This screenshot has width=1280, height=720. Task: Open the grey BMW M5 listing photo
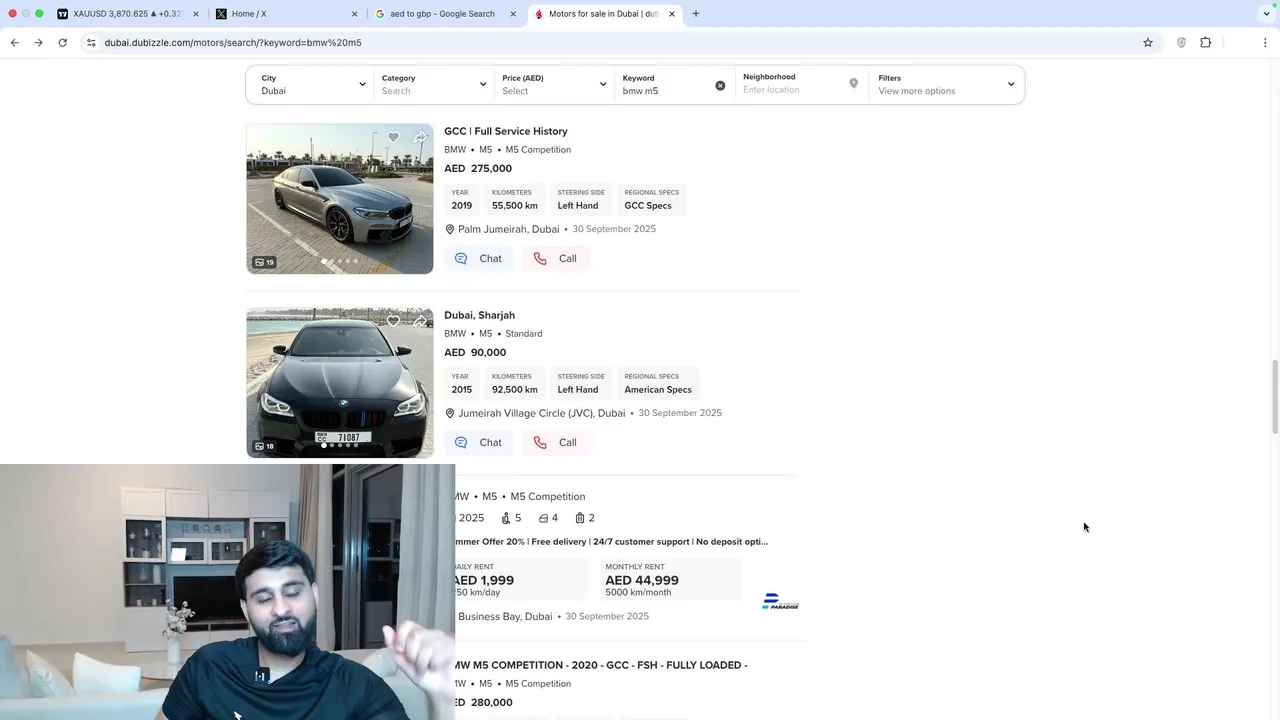tap(340, 199)
